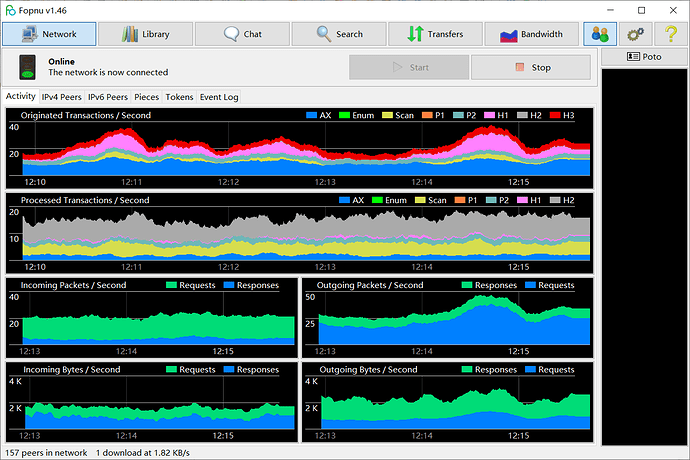Click Scan yellow swatch in Originated legend
Image resolution: width=690 pixels, height=460 pixels.
click(387, 115)
